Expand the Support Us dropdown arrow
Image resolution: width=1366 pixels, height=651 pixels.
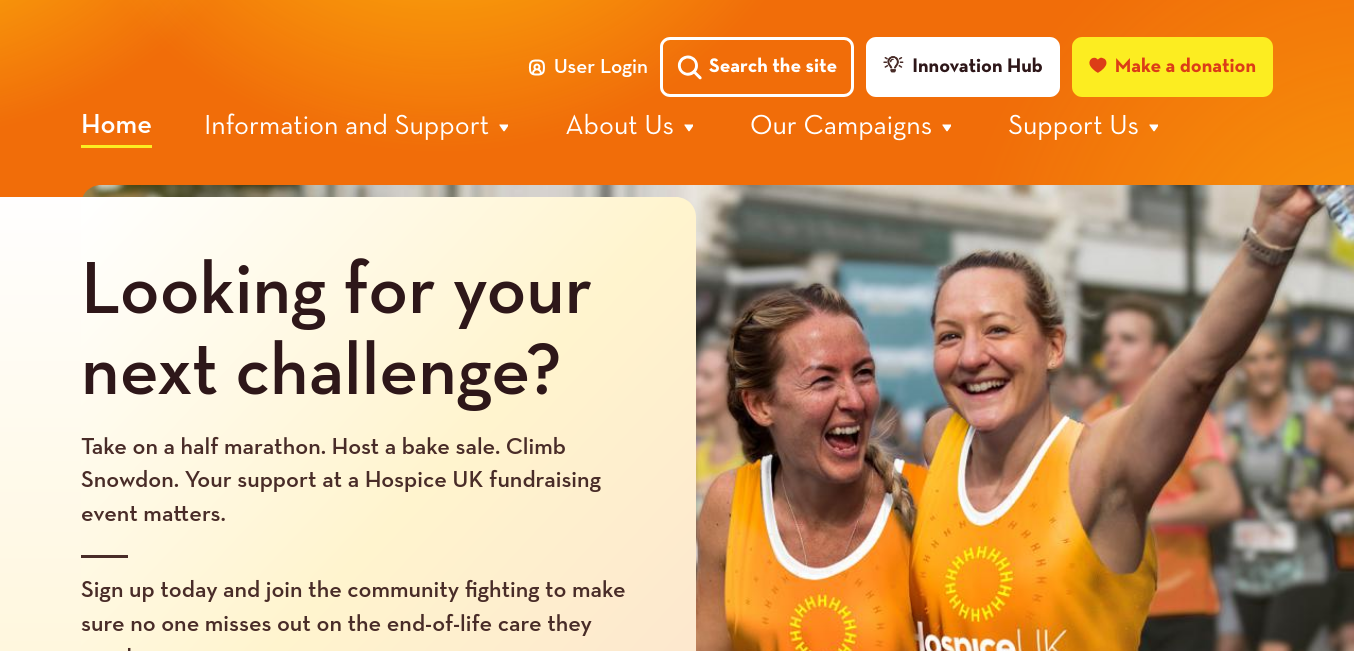(1154, 128)
